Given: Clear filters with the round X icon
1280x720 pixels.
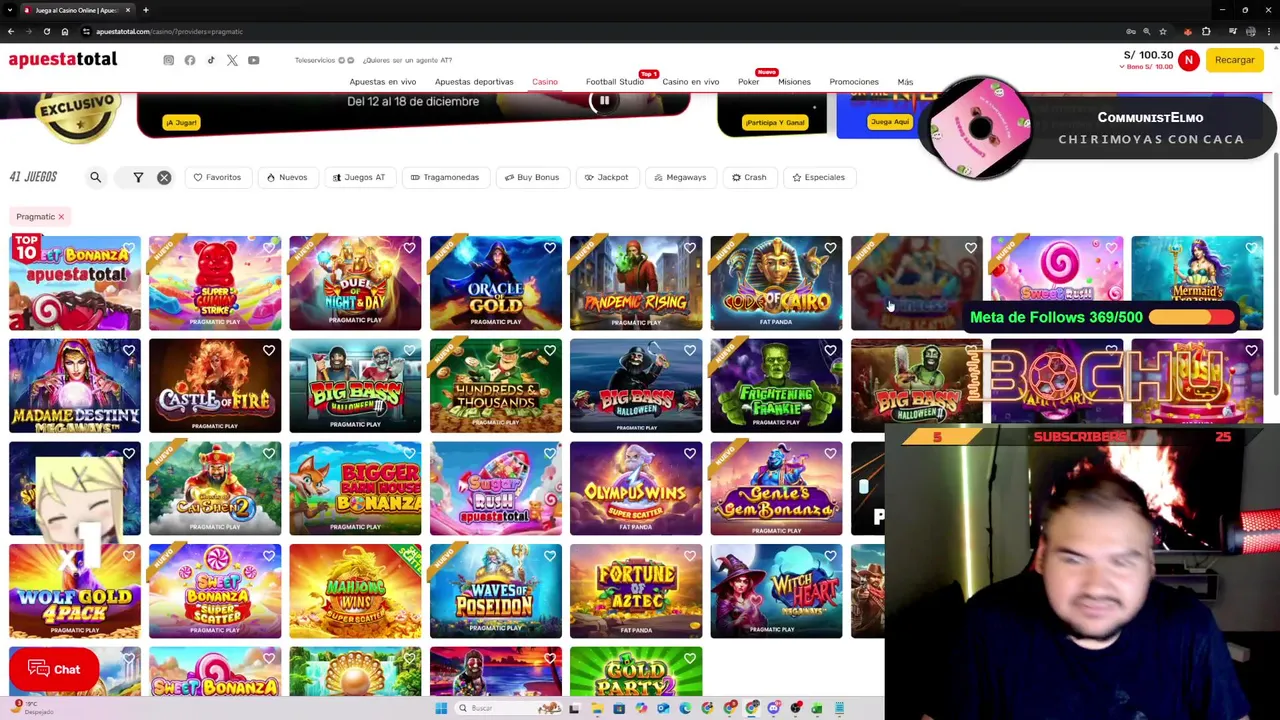Looking at the screenshot, I should click(164, 177).
